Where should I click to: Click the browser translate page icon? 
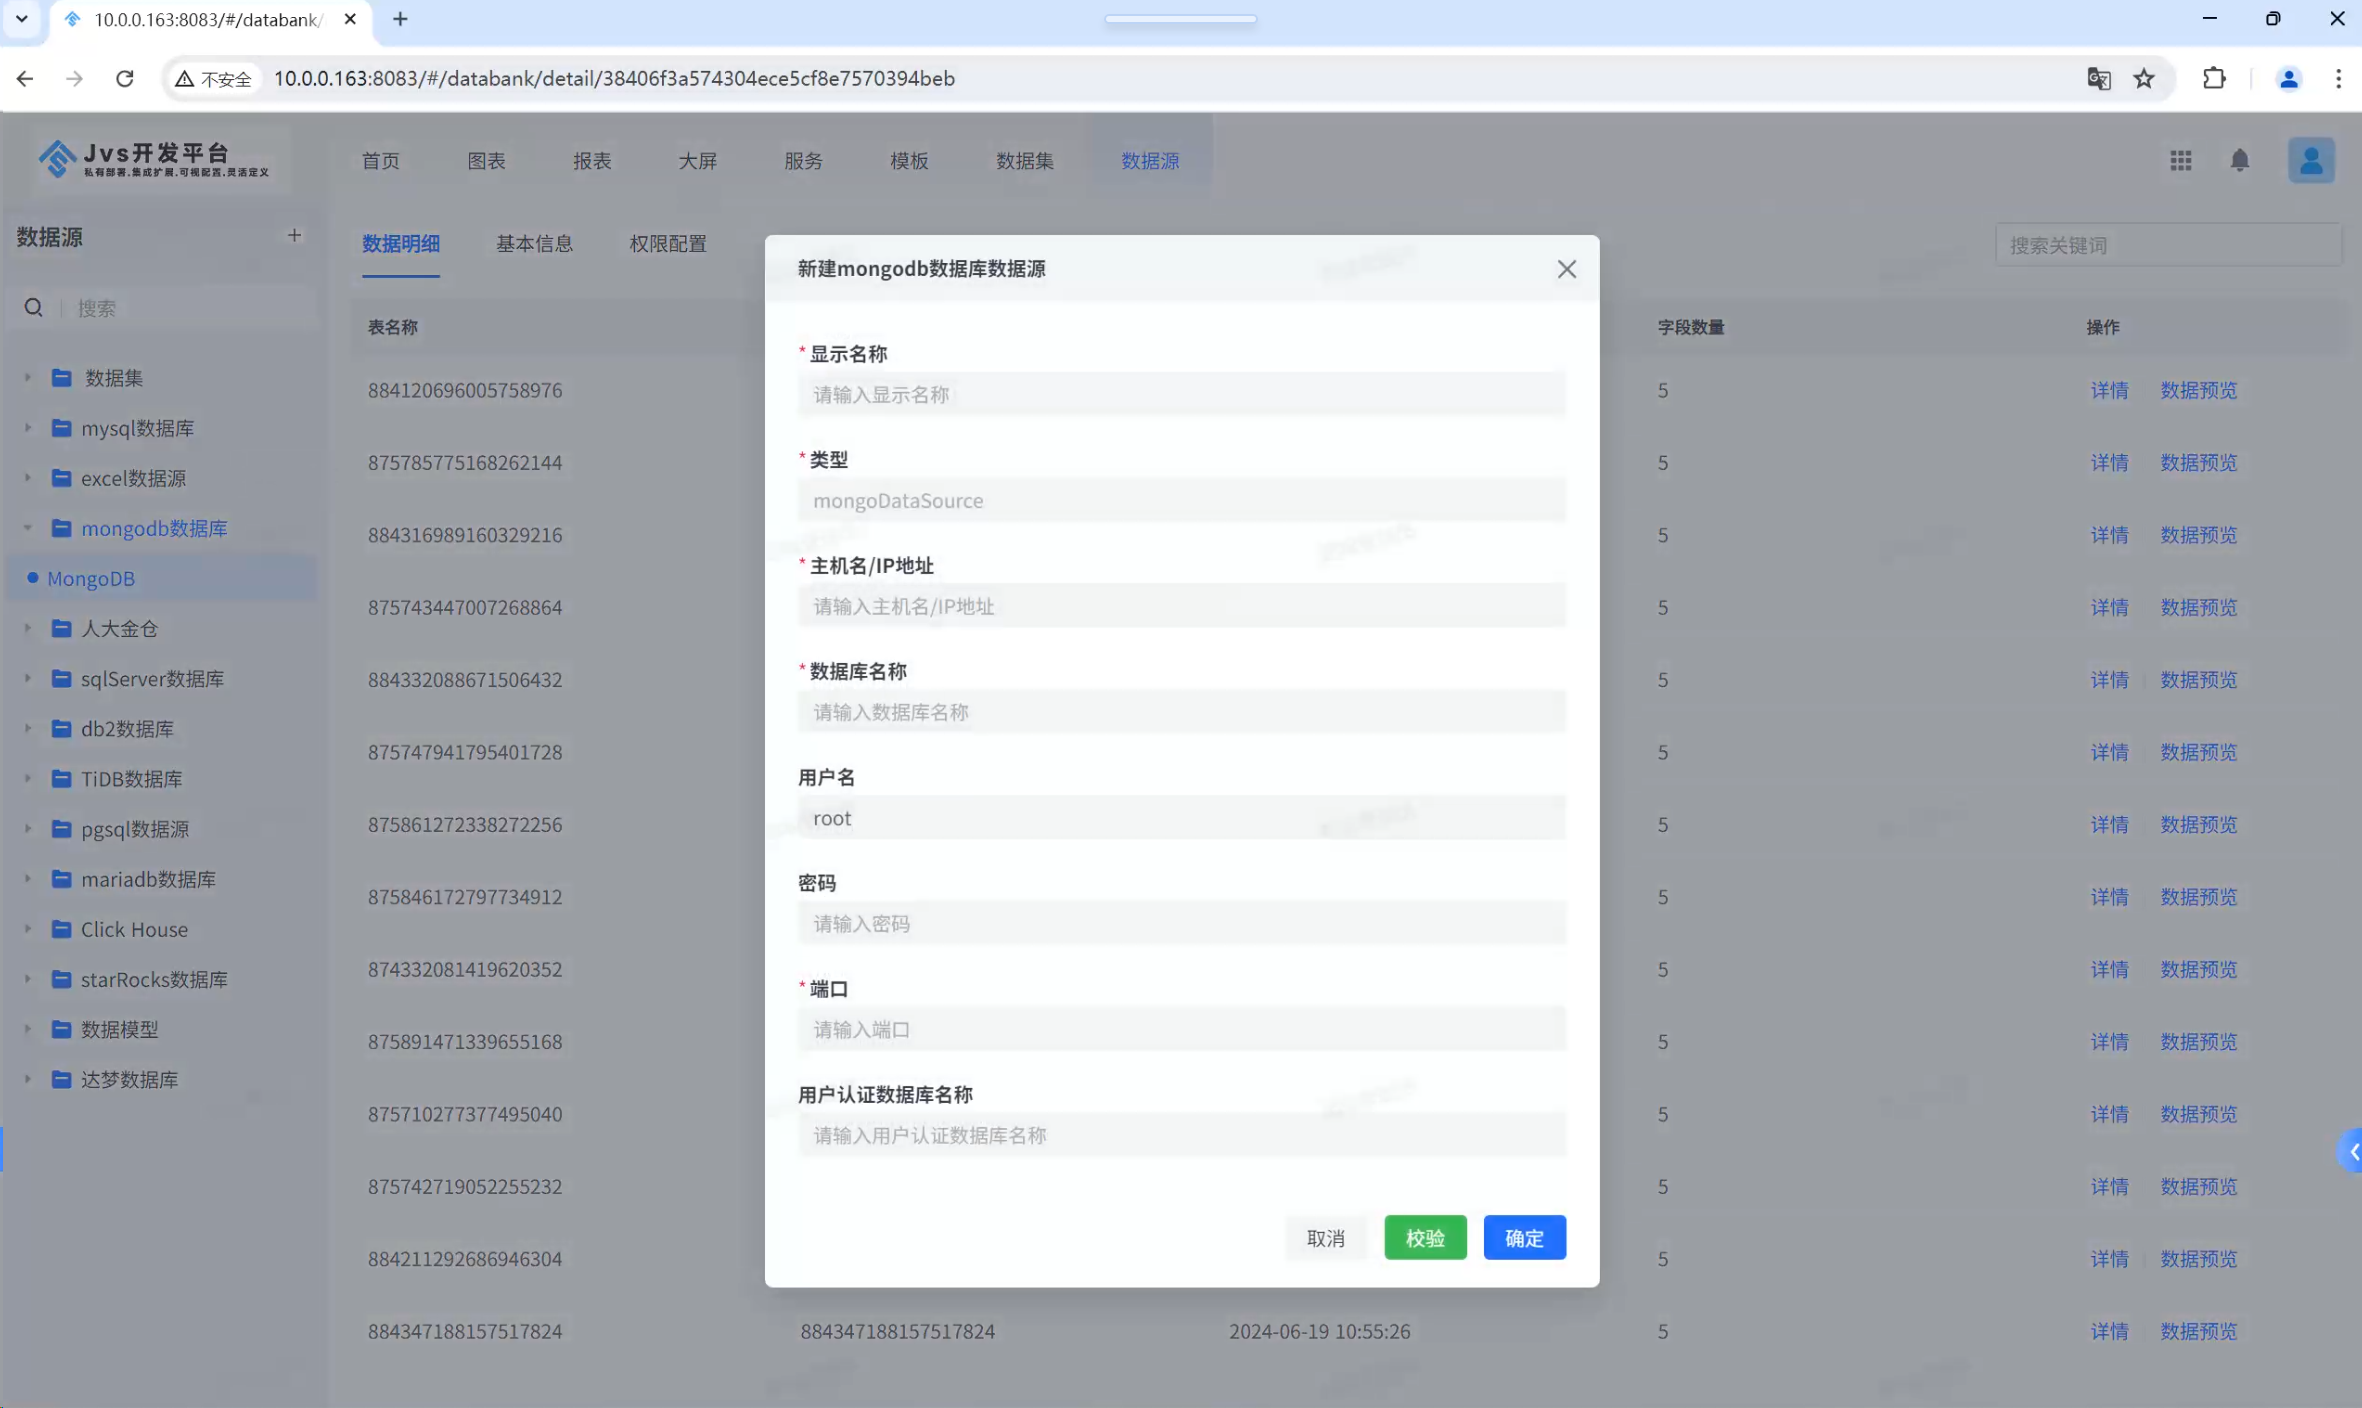point(2098,78)
